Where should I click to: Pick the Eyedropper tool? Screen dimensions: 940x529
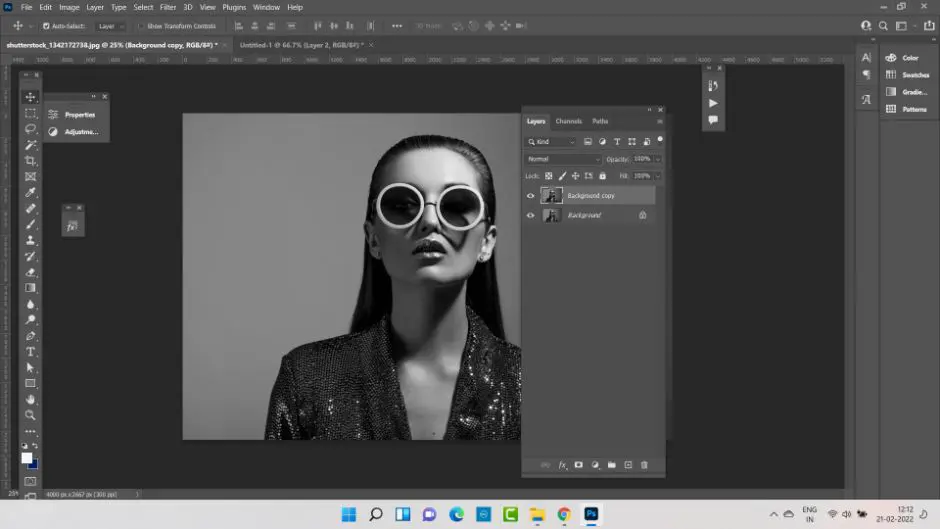coord(31,192)
